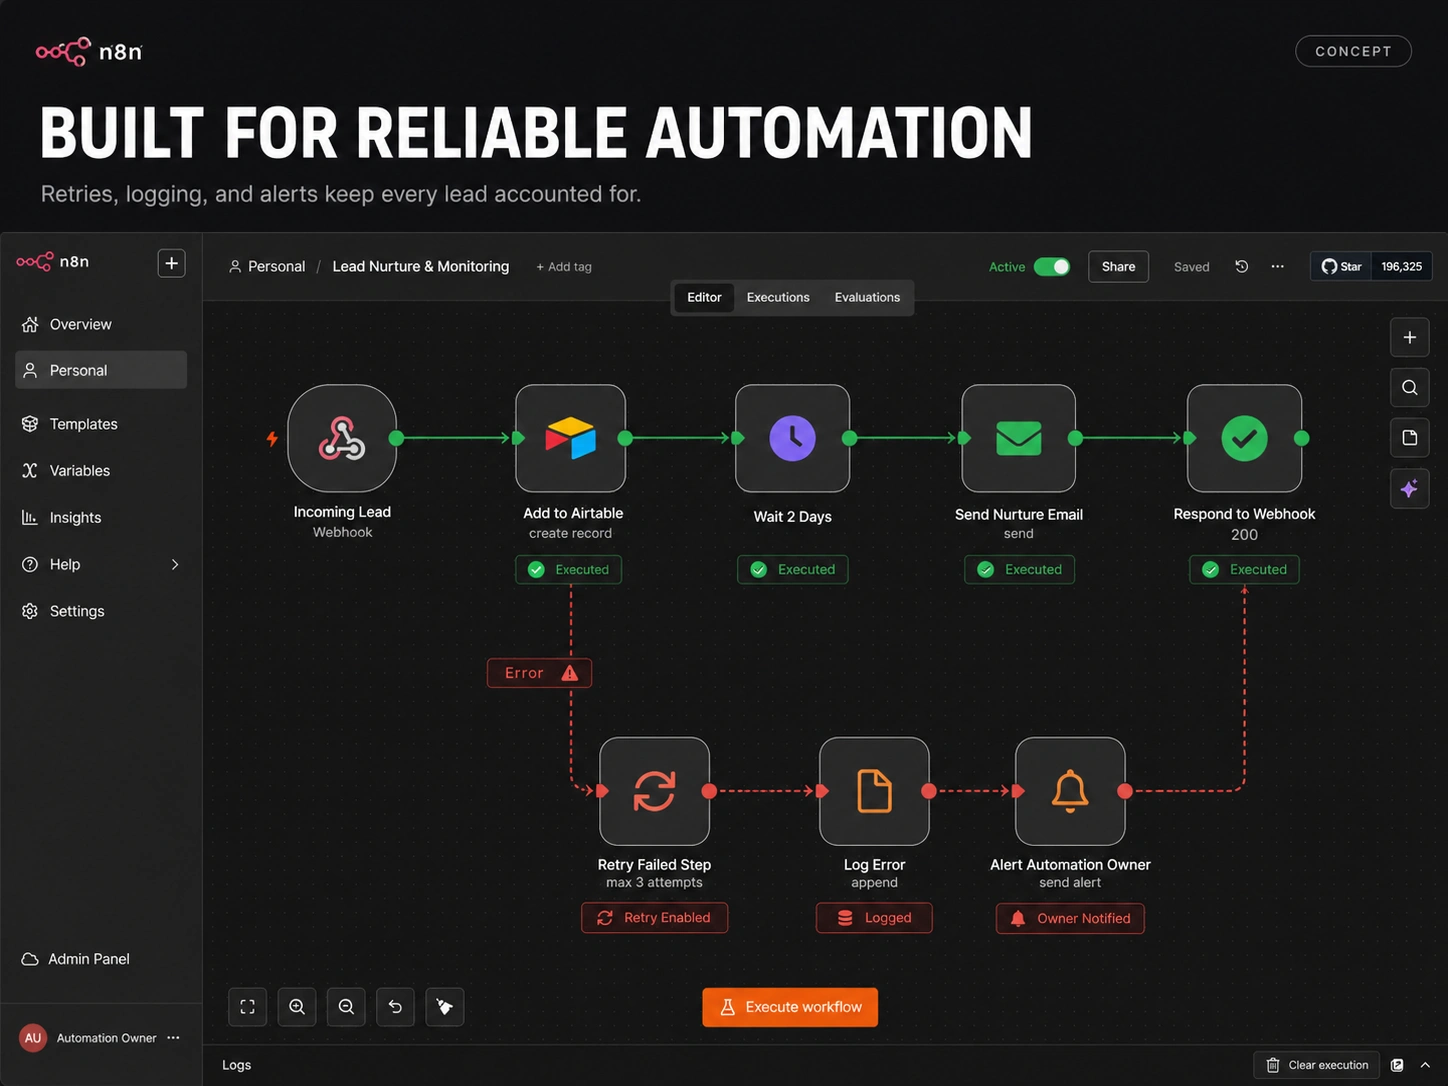The image size is (1448, 1086).
Task: Click the 'max 3 attempts' node subtitle
Action: [x=654, y=882]
